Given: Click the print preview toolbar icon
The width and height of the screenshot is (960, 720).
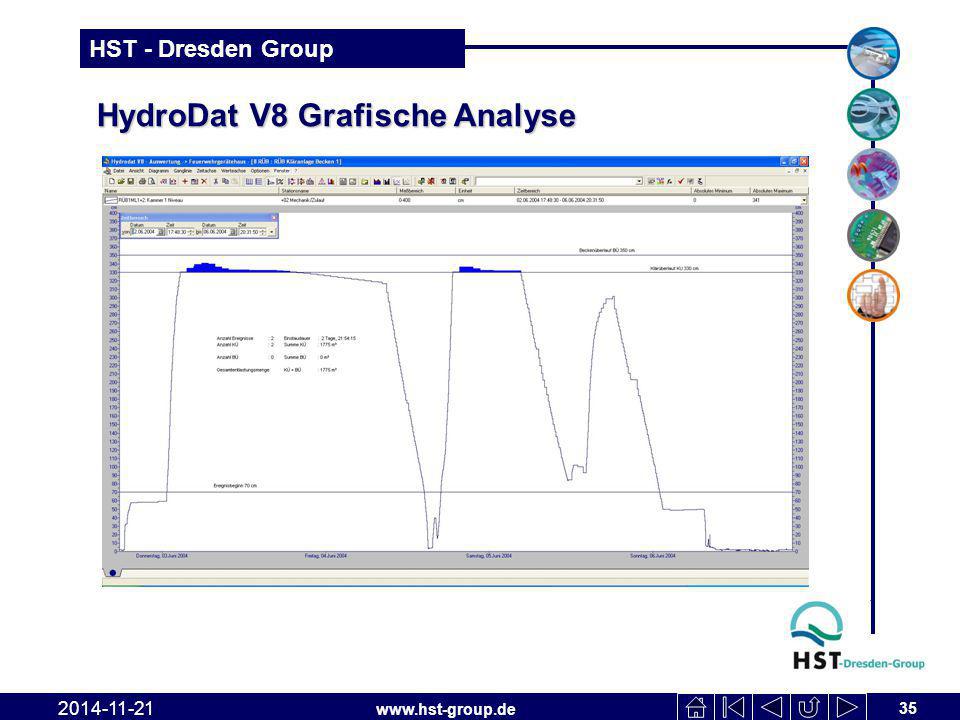Looking at the screenshot, I should point(151,181).
